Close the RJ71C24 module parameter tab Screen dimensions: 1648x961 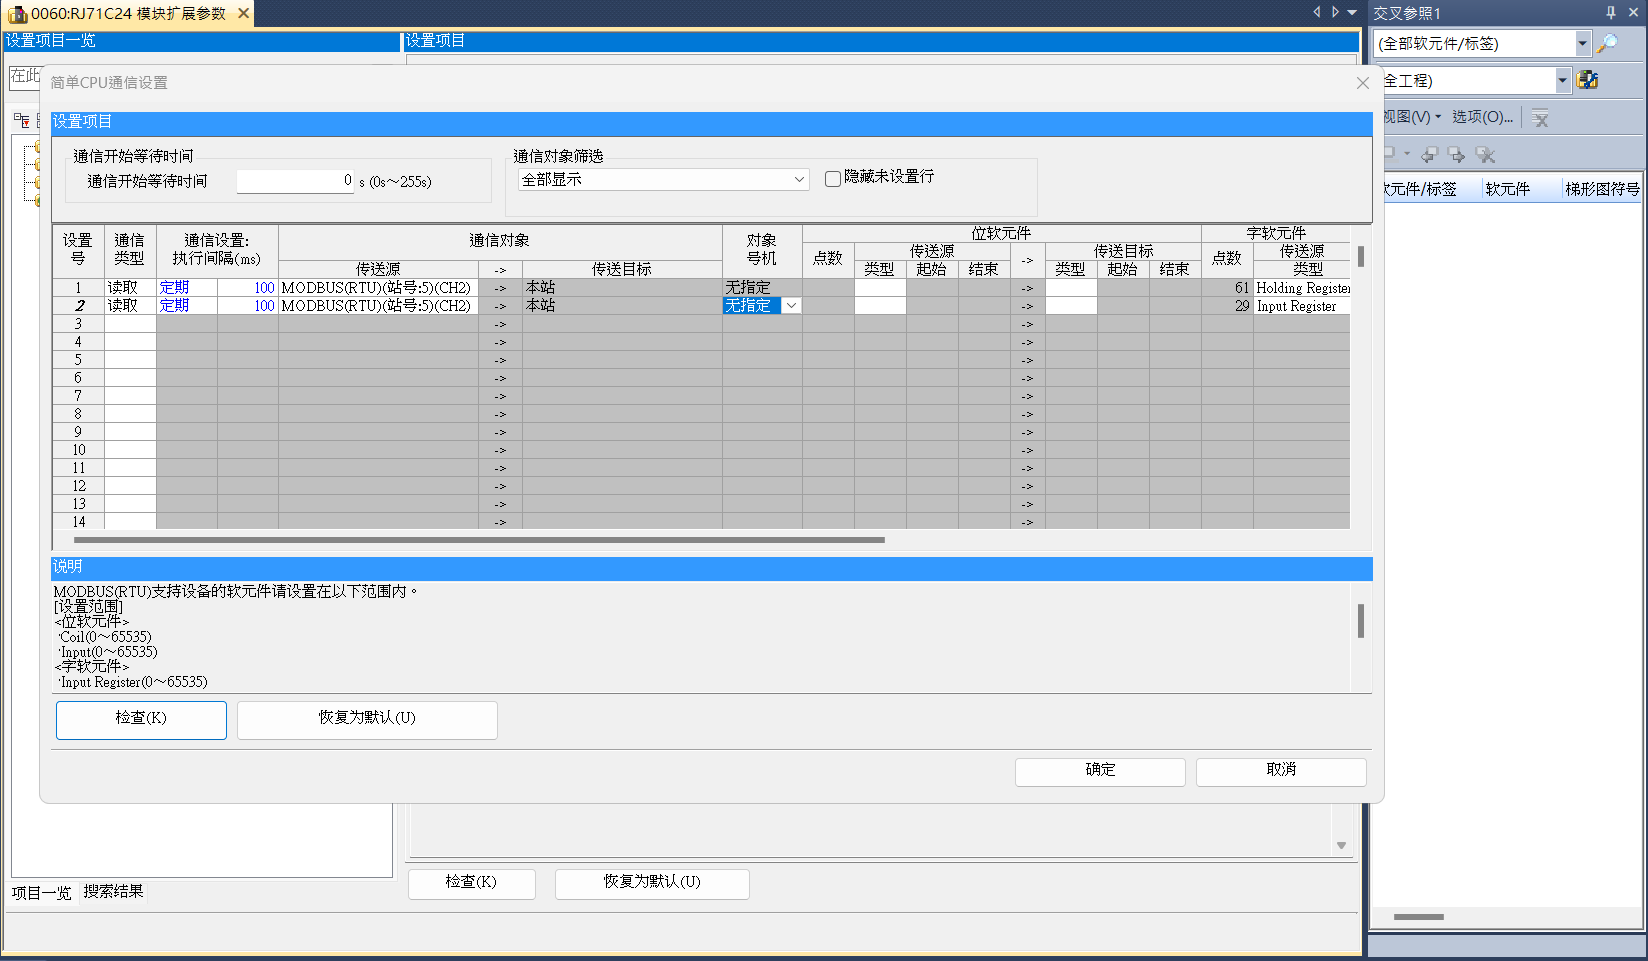[x=243, y=13]
